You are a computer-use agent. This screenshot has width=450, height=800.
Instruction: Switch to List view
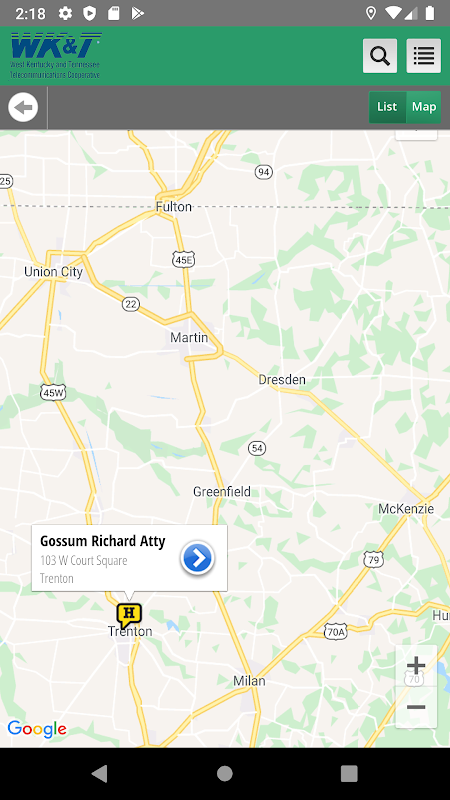pyautogui.click(x=387, y=107)
